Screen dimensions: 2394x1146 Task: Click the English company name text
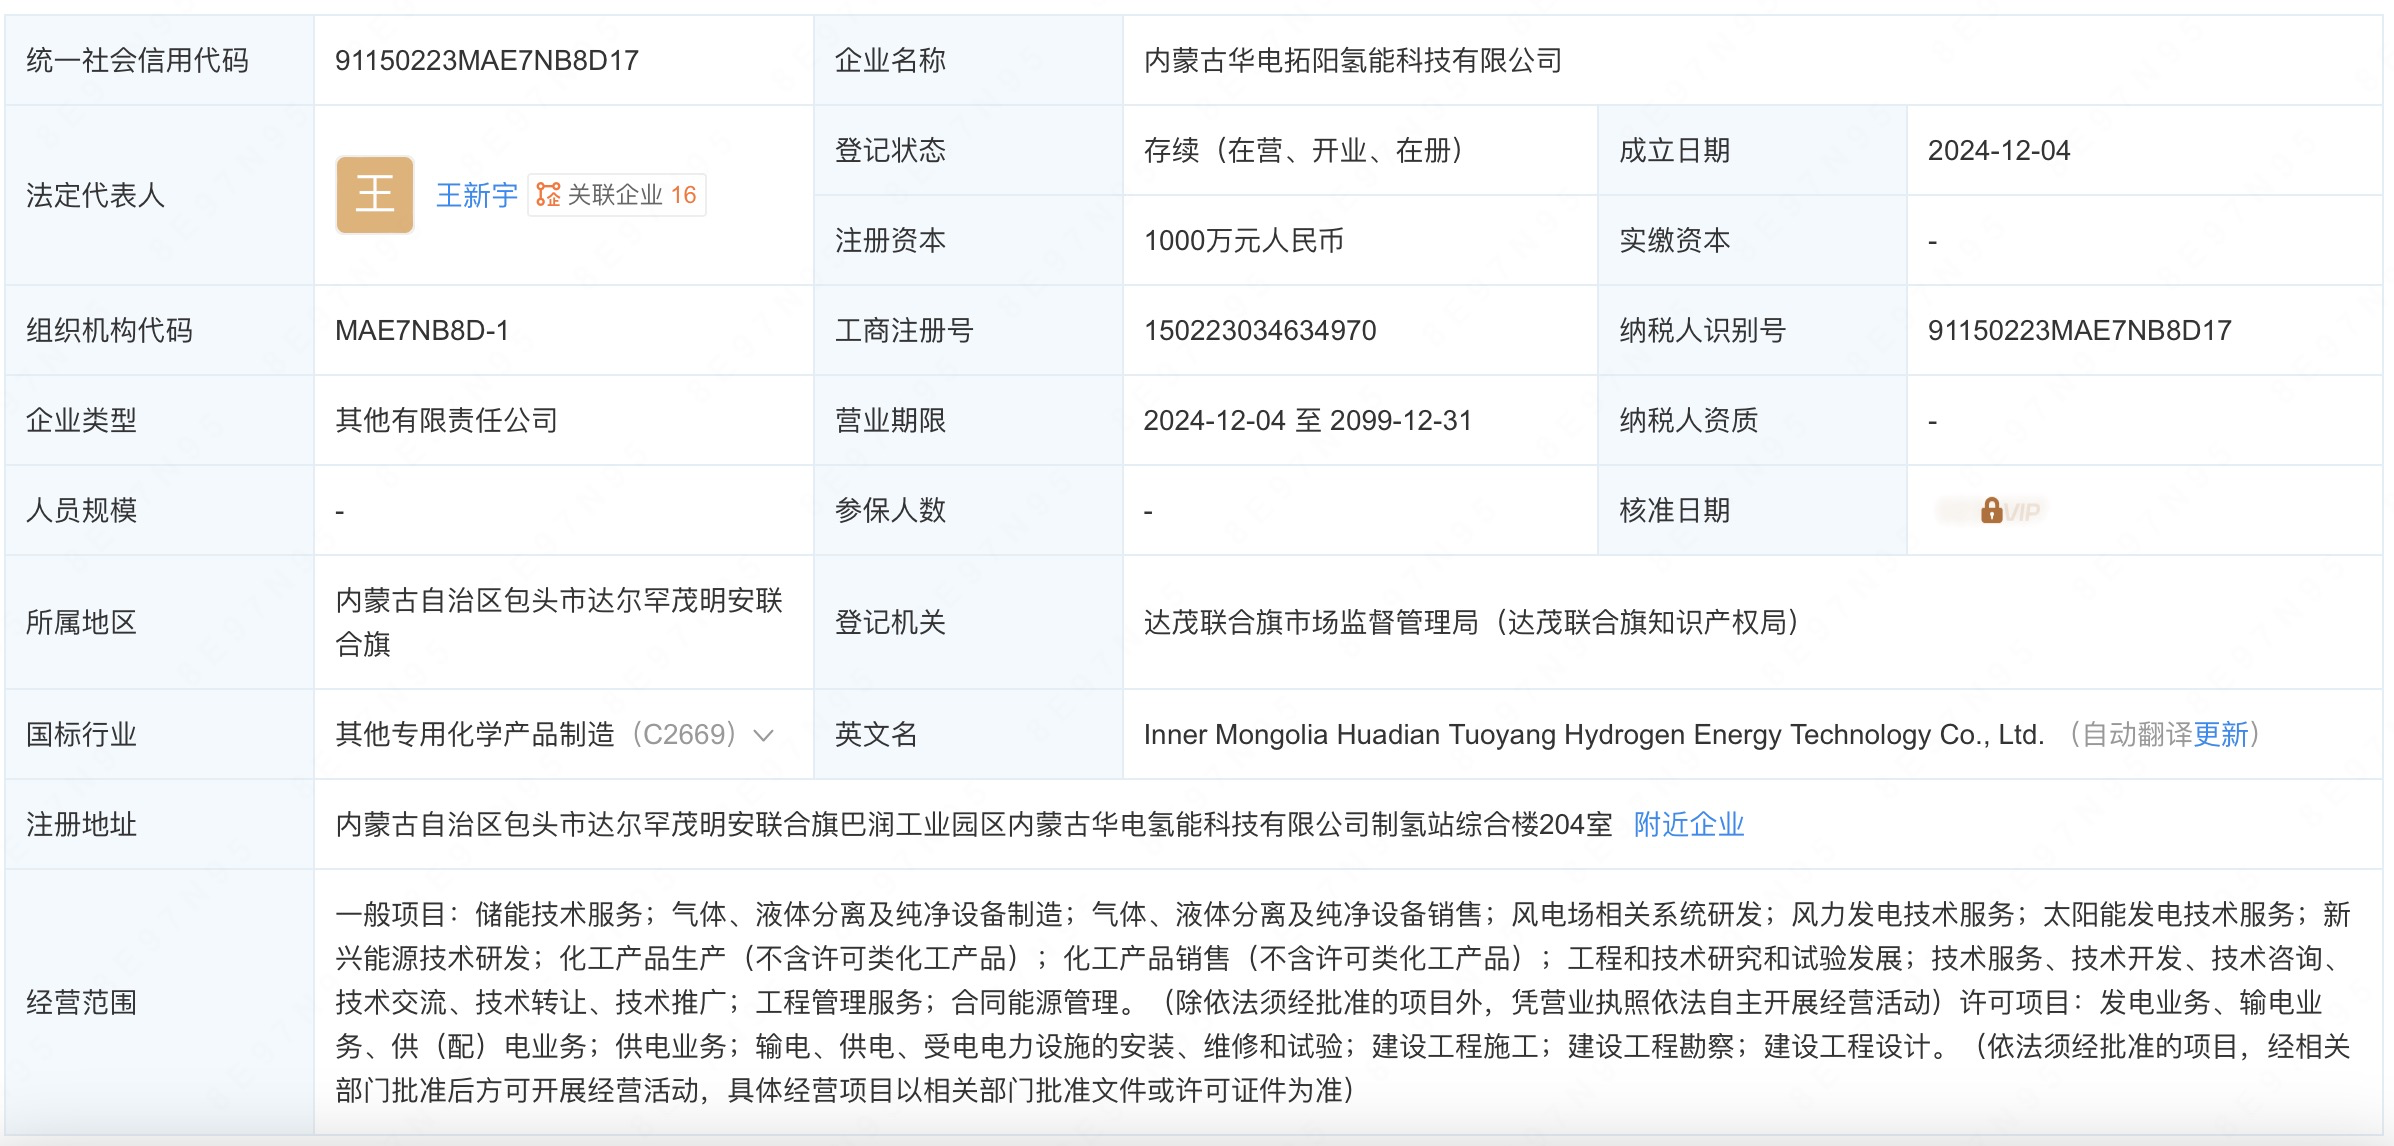coord(1593,735)
